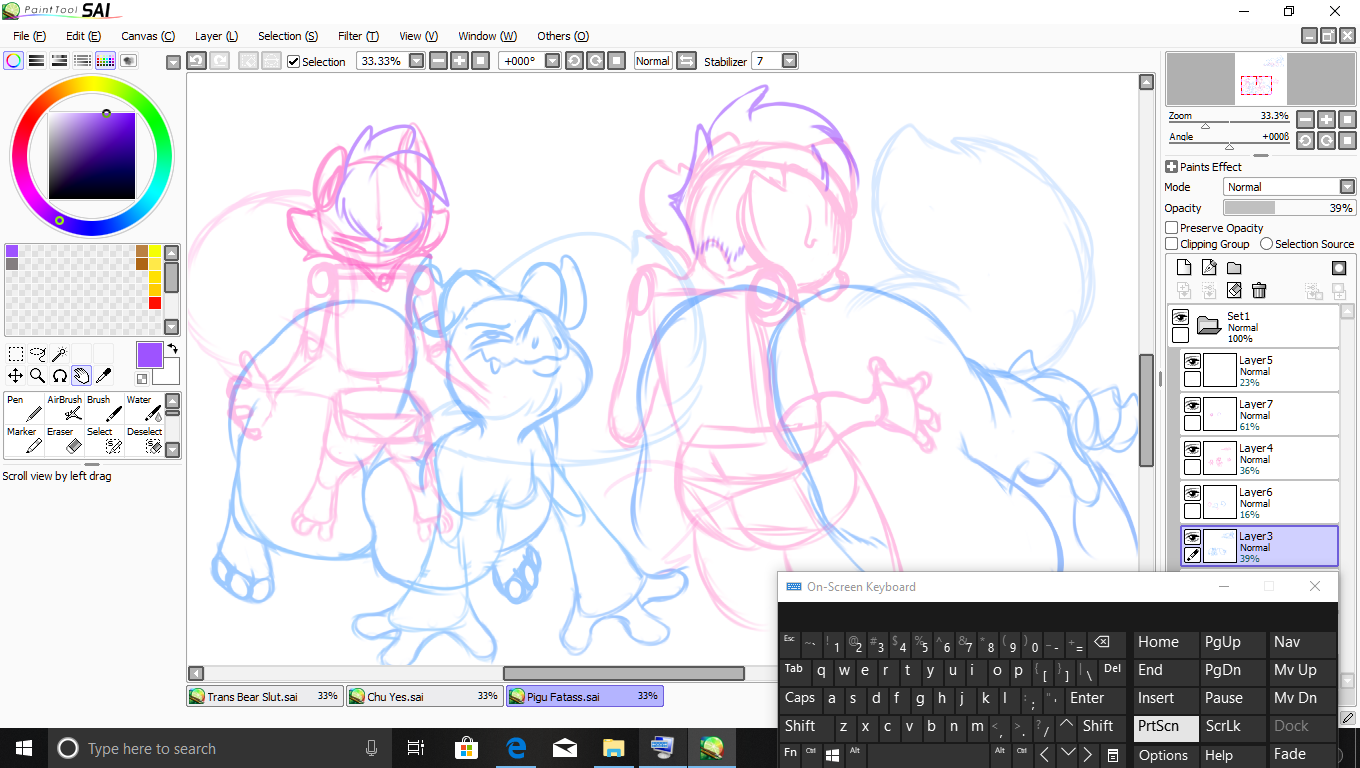Adjust the layer Opacity slider

[1290, 208]
